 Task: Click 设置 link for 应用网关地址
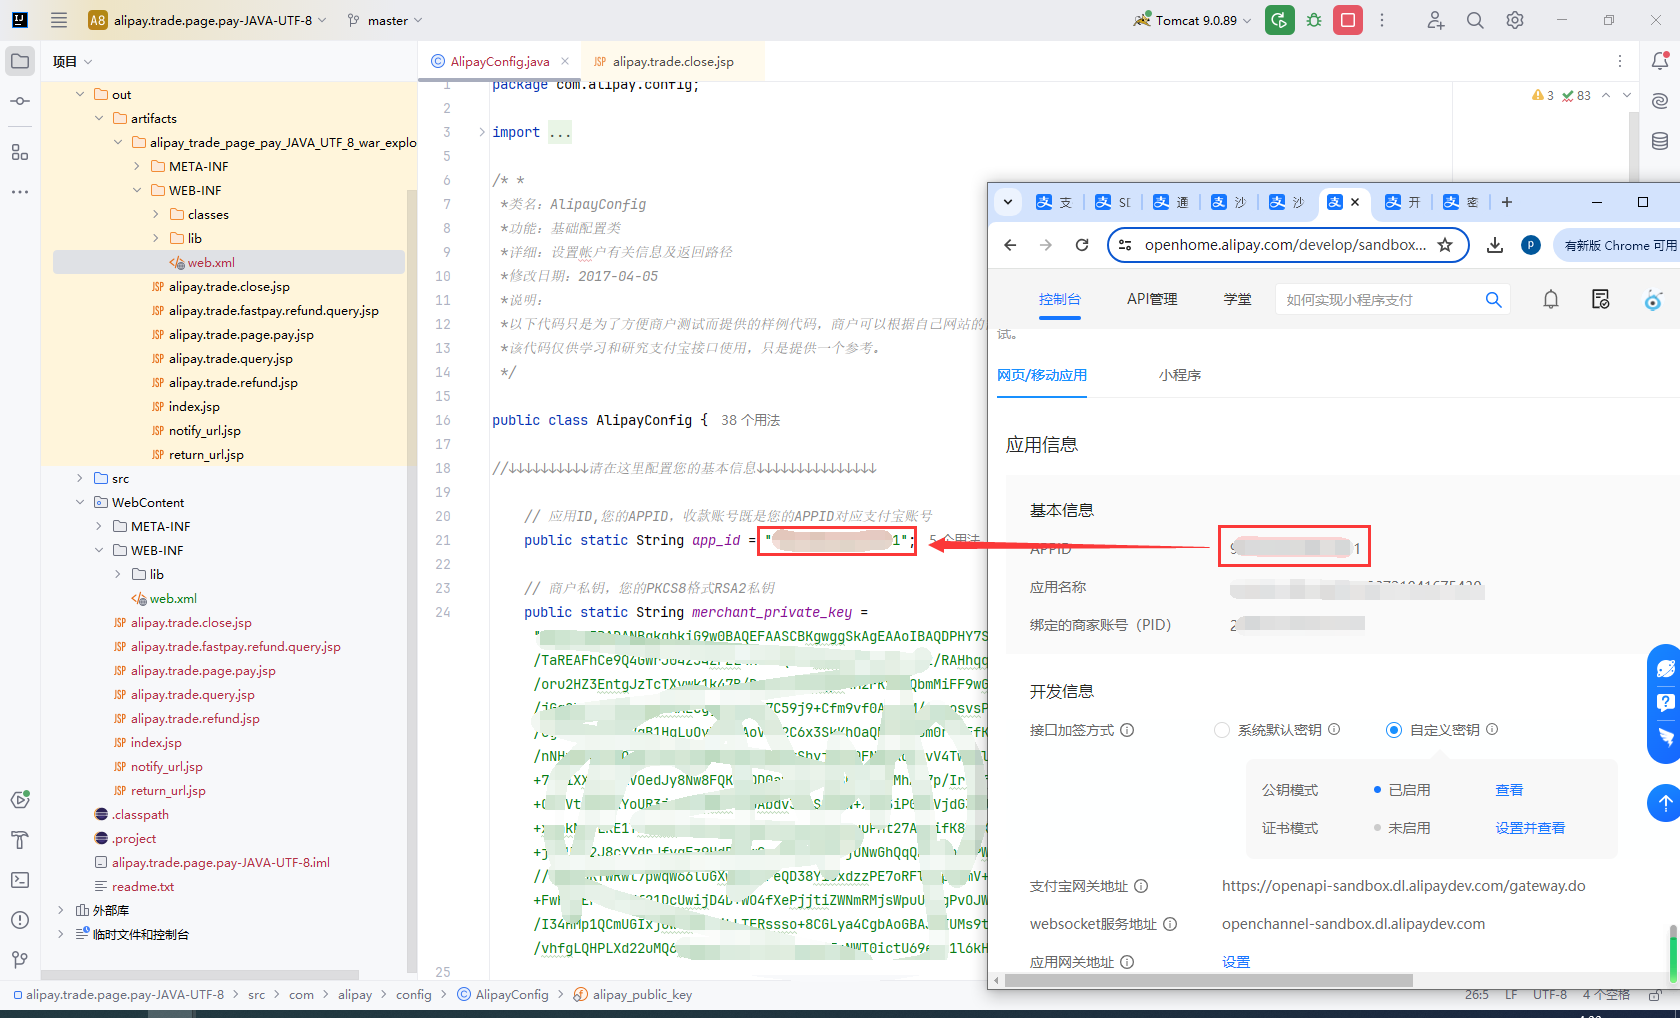[x=1236, y=962]
